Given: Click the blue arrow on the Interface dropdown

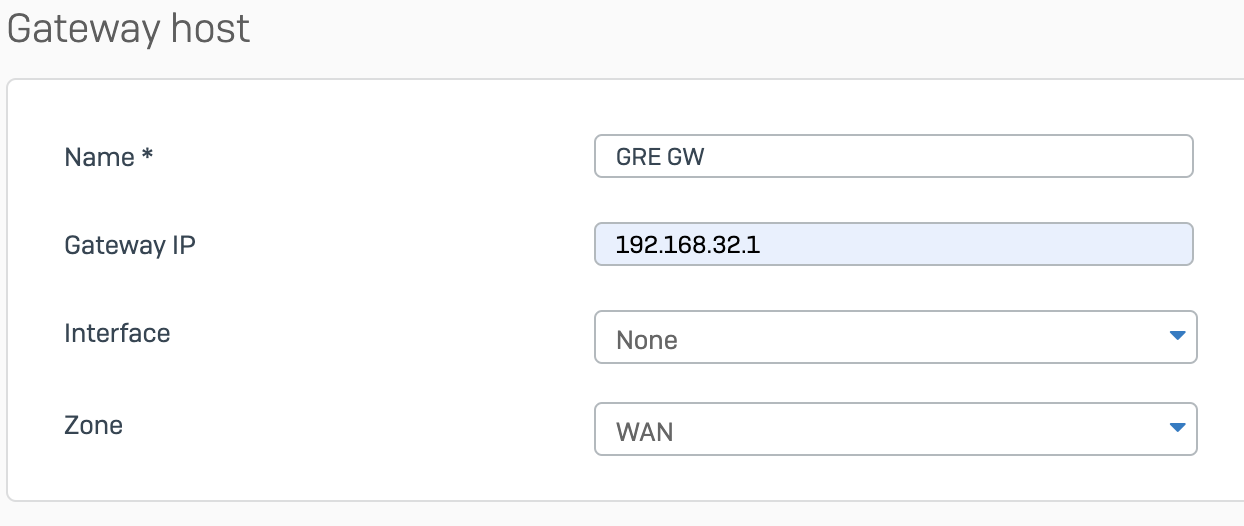Looking at the screenshot, I should (1177, 336).
